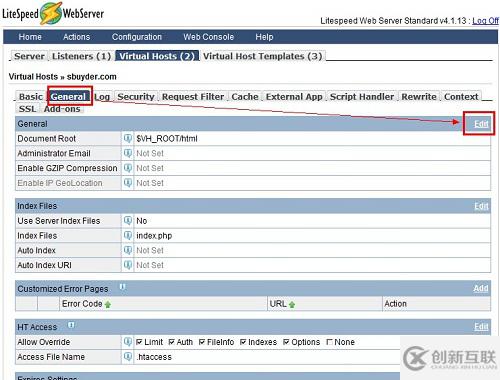Open the Script Handler tab
The image size is (500, 380).
point(362,97)
